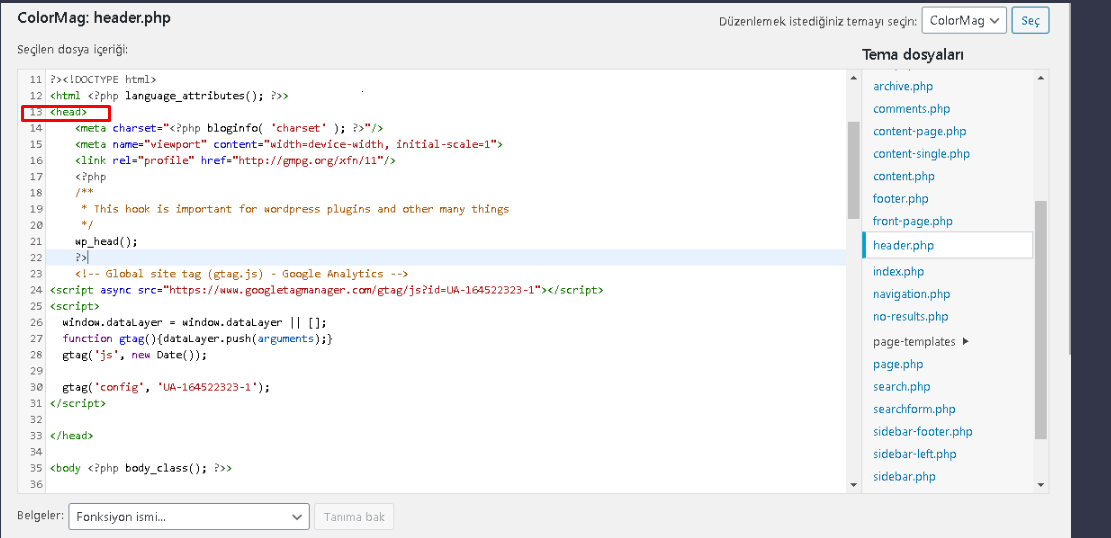Click the theme files list scroll-down arrow
Viewport: 1111px width, 538px height.
tap(1040, 486)
